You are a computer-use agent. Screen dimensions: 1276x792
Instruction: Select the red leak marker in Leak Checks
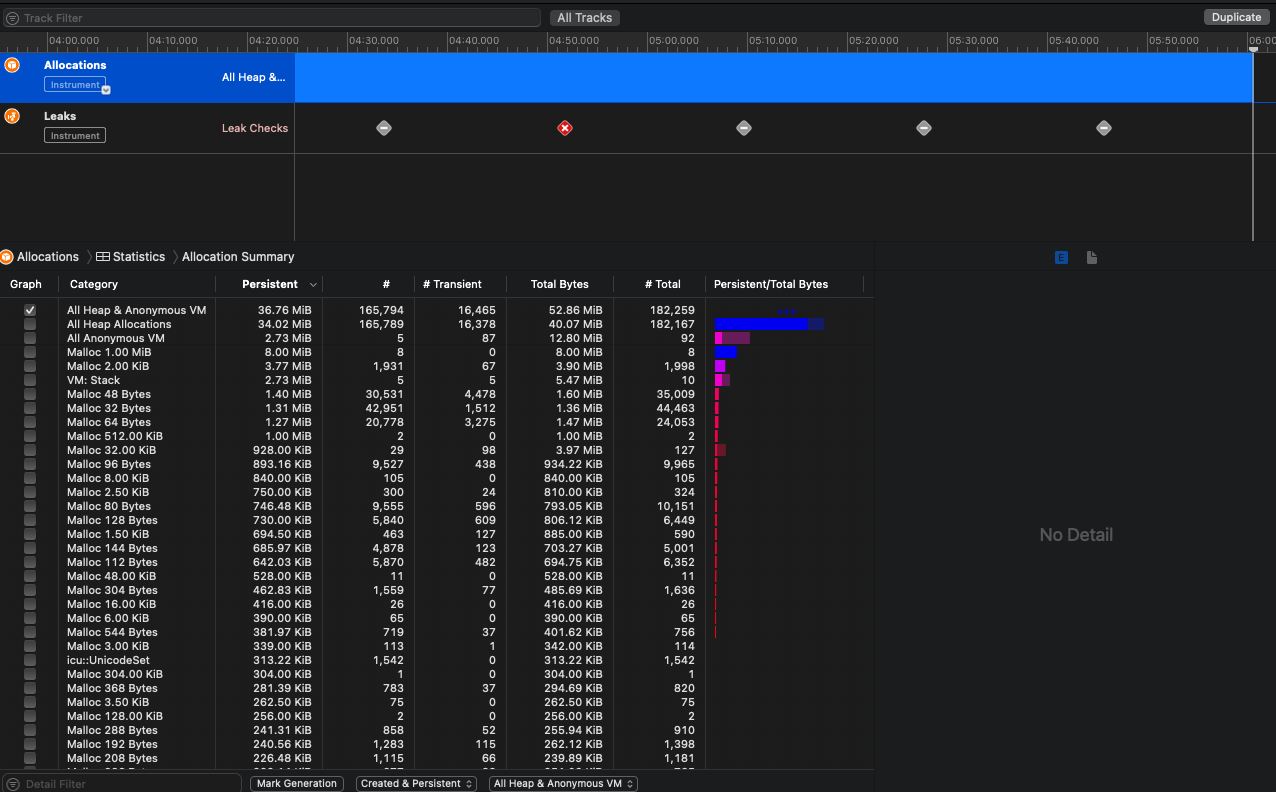pyautogui.click(x=565, y=128)
